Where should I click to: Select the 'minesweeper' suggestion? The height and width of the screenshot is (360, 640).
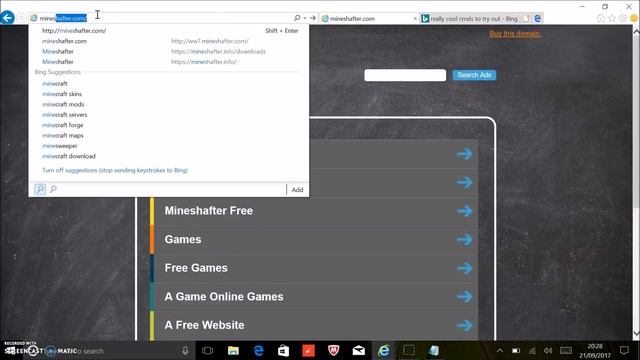pos(60,146)
